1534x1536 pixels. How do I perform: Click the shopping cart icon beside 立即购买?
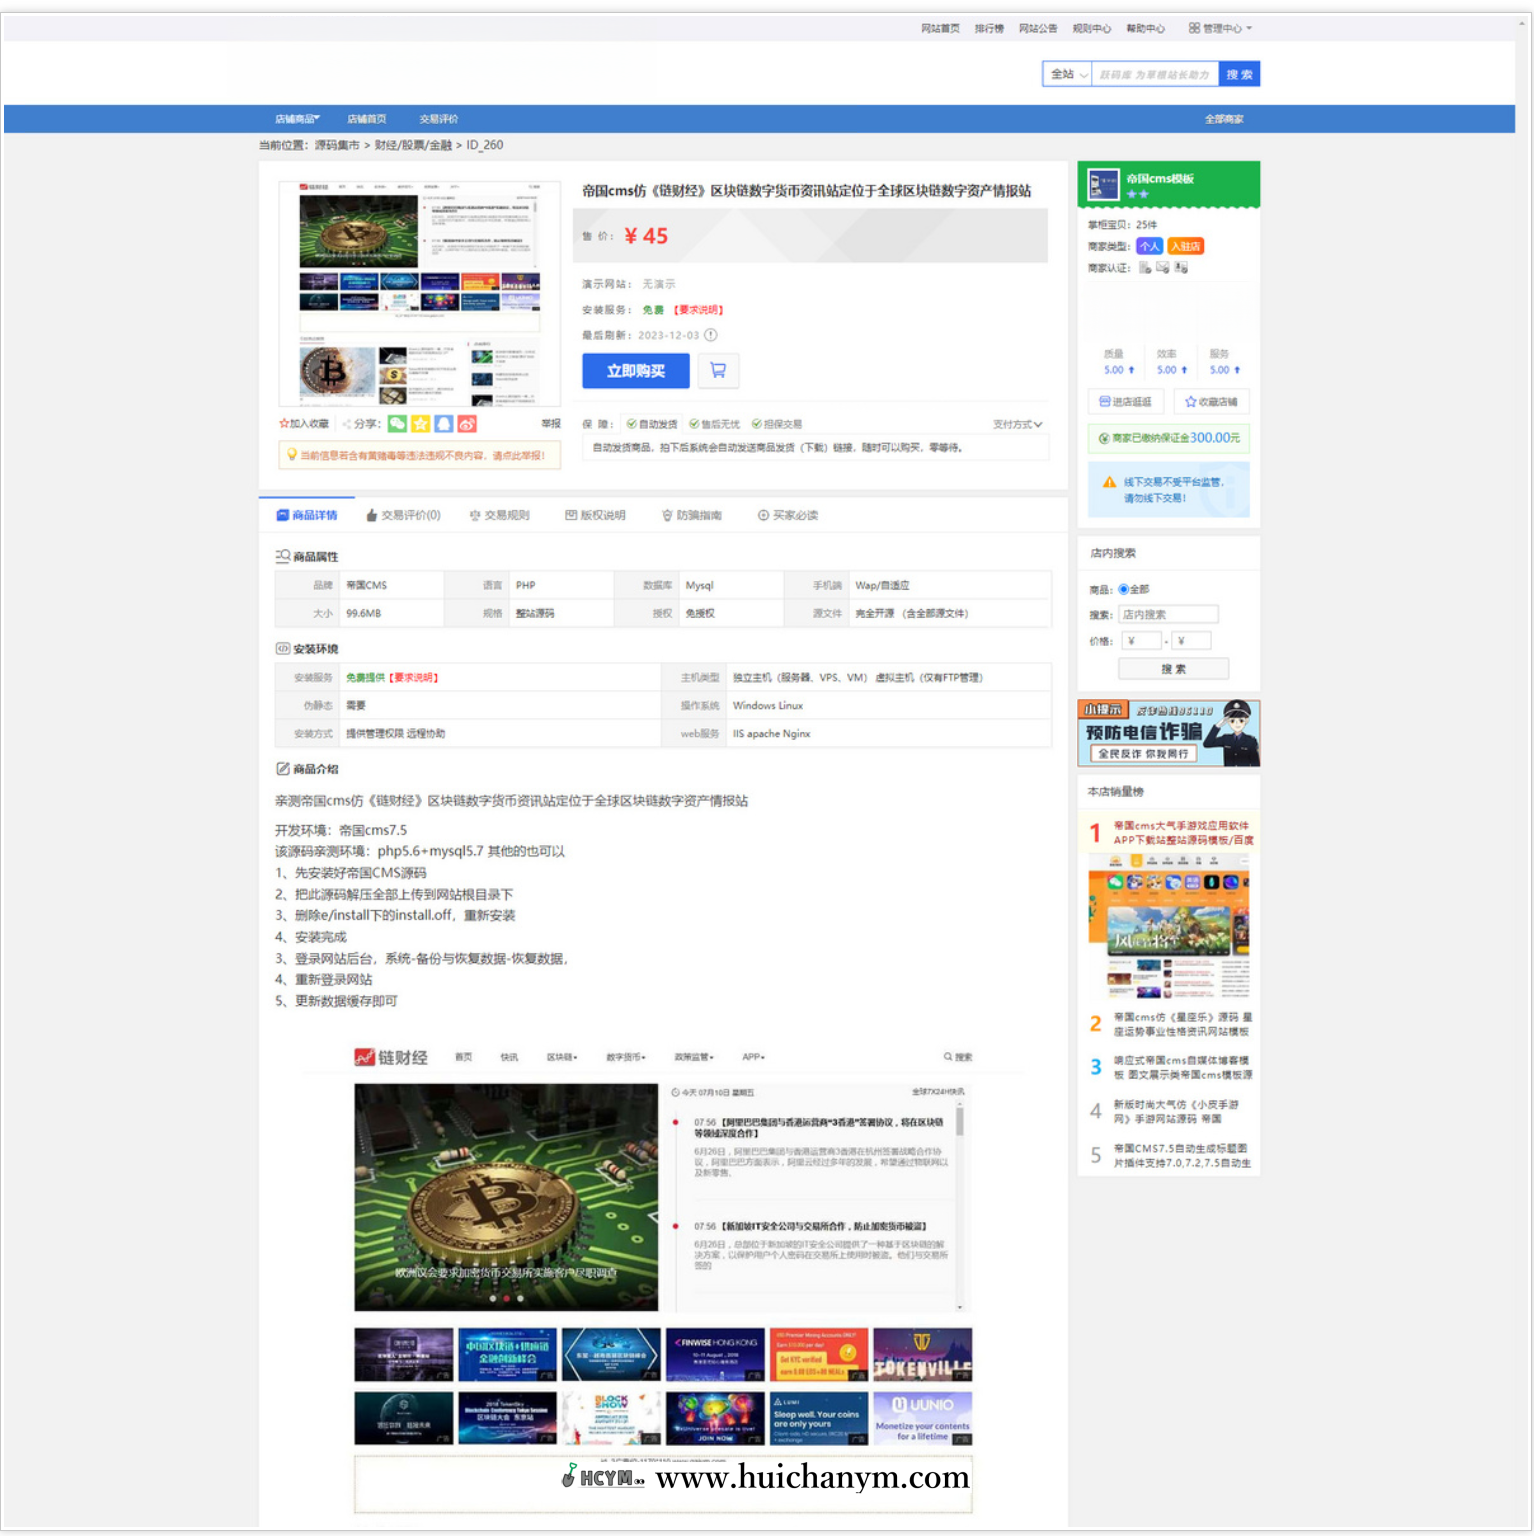[718, 371]
